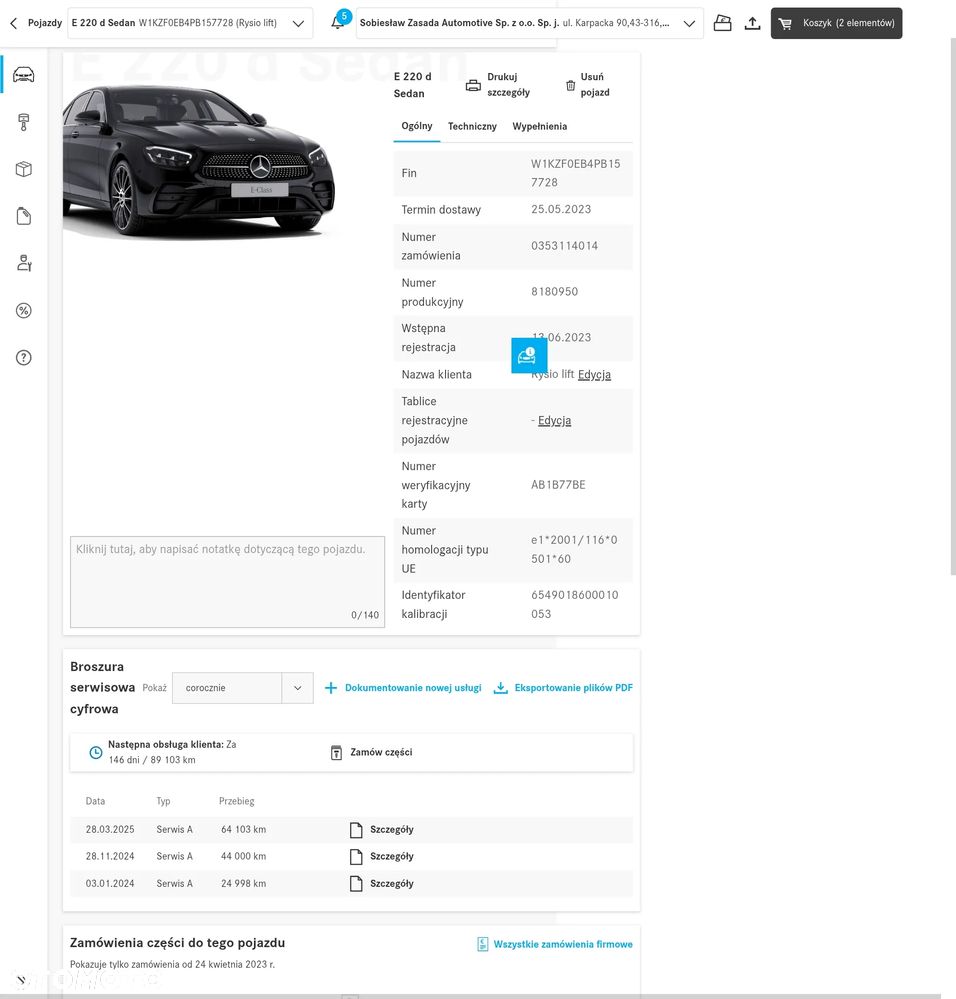Open the percent discounts icon in the sidebar
Screen dimensions: 956x999
click(24, 310)
